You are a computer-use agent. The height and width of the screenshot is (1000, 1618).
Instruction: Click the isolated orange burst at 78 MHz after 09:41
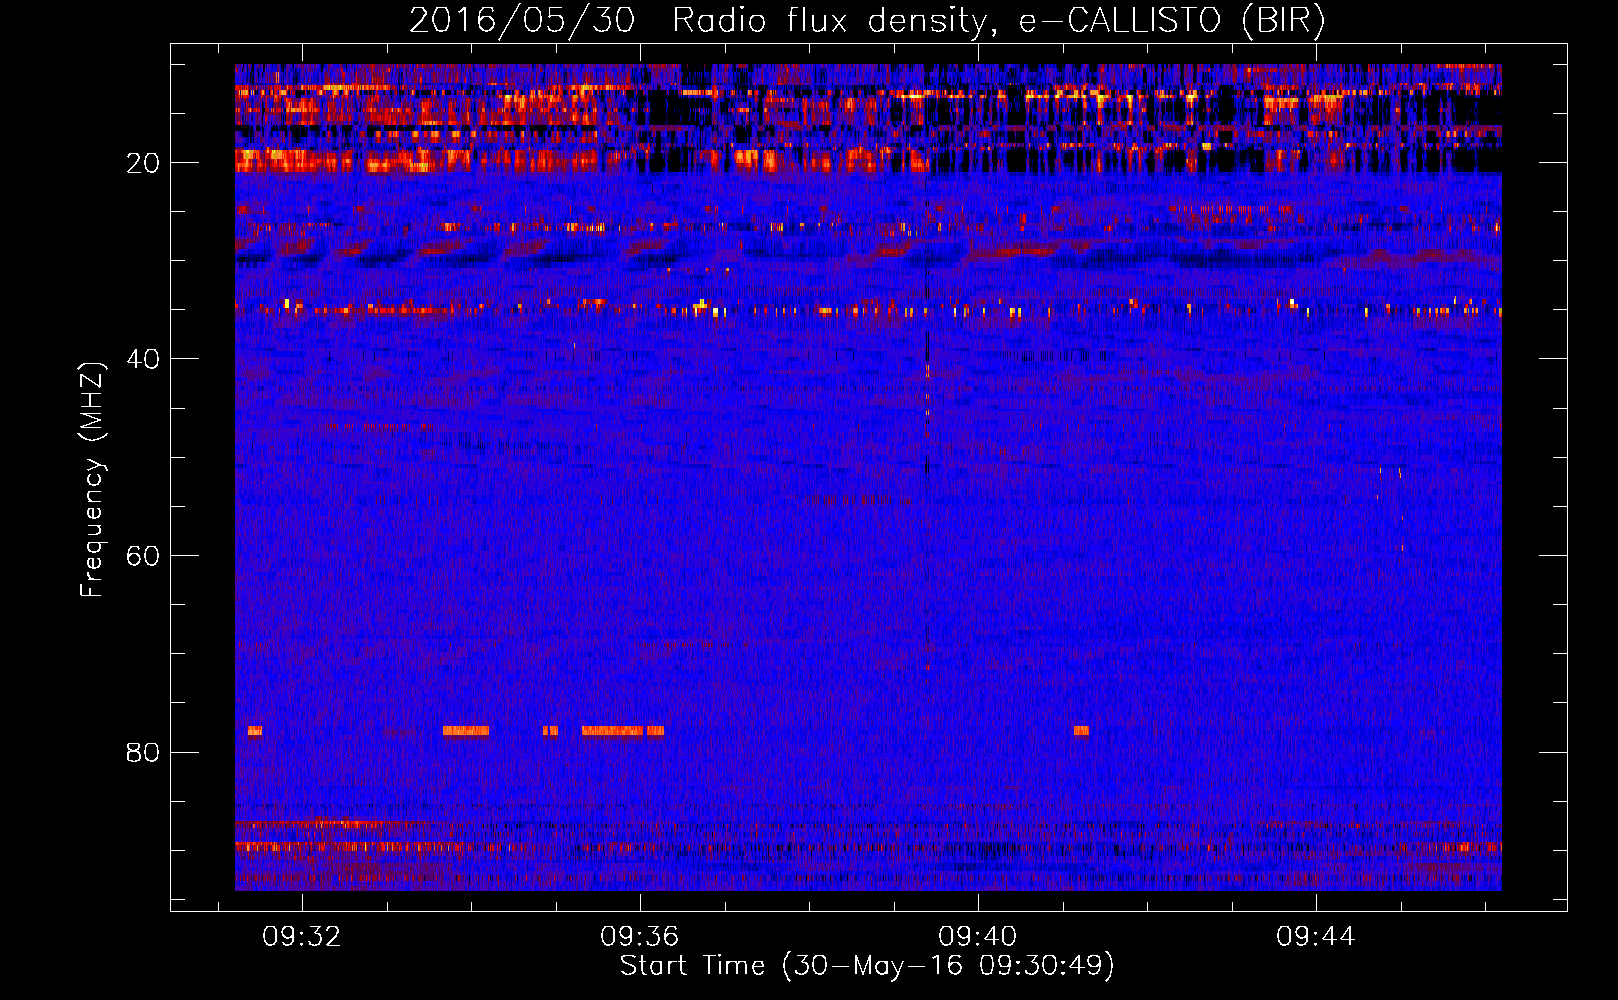click(1081, 731)
